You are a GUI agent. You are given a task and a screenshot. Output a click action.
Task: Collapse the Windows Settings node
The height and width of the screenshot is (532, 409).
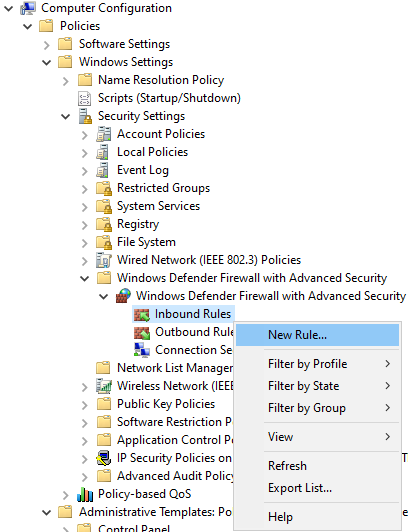(x=47, y=62)
